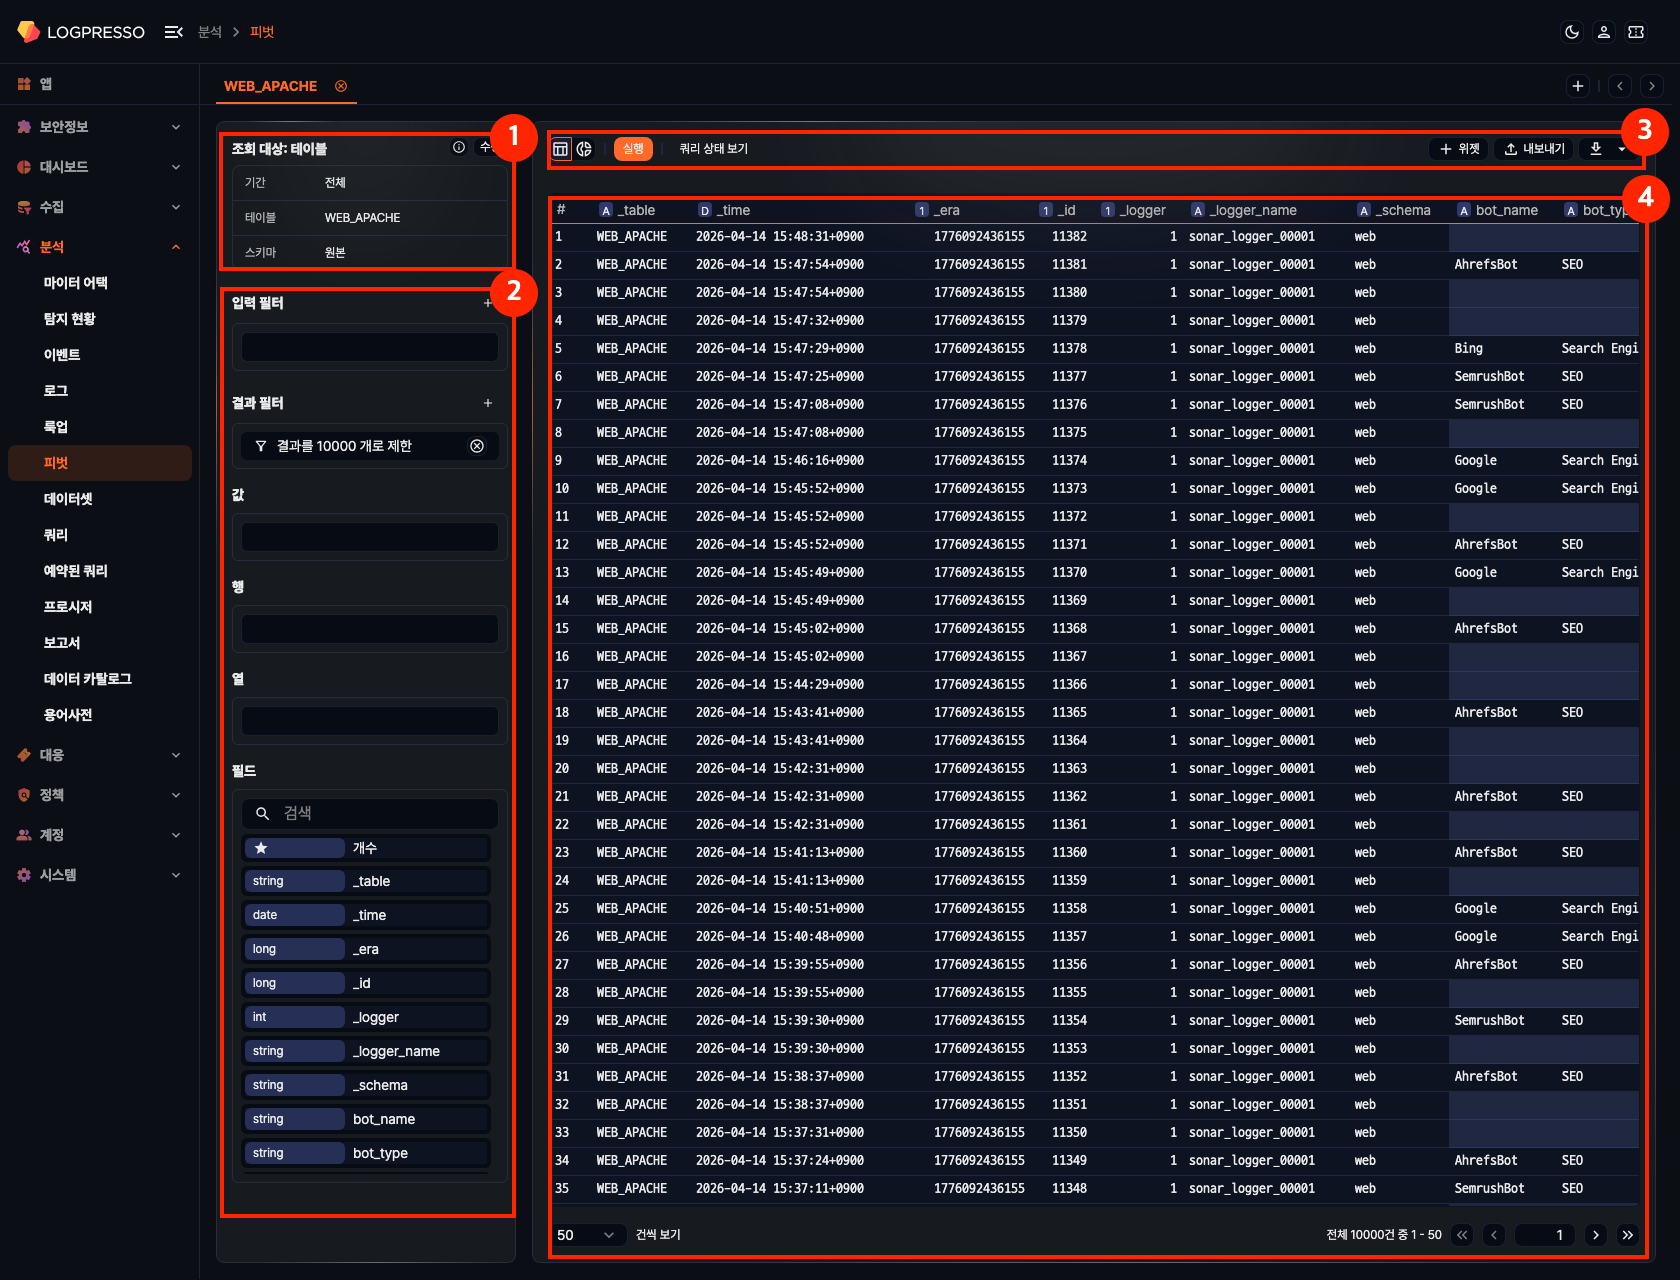This screenshot has height=1280, width=1680.
Task: Add an input filter via 입력 필터 plus
Action: 487,303
